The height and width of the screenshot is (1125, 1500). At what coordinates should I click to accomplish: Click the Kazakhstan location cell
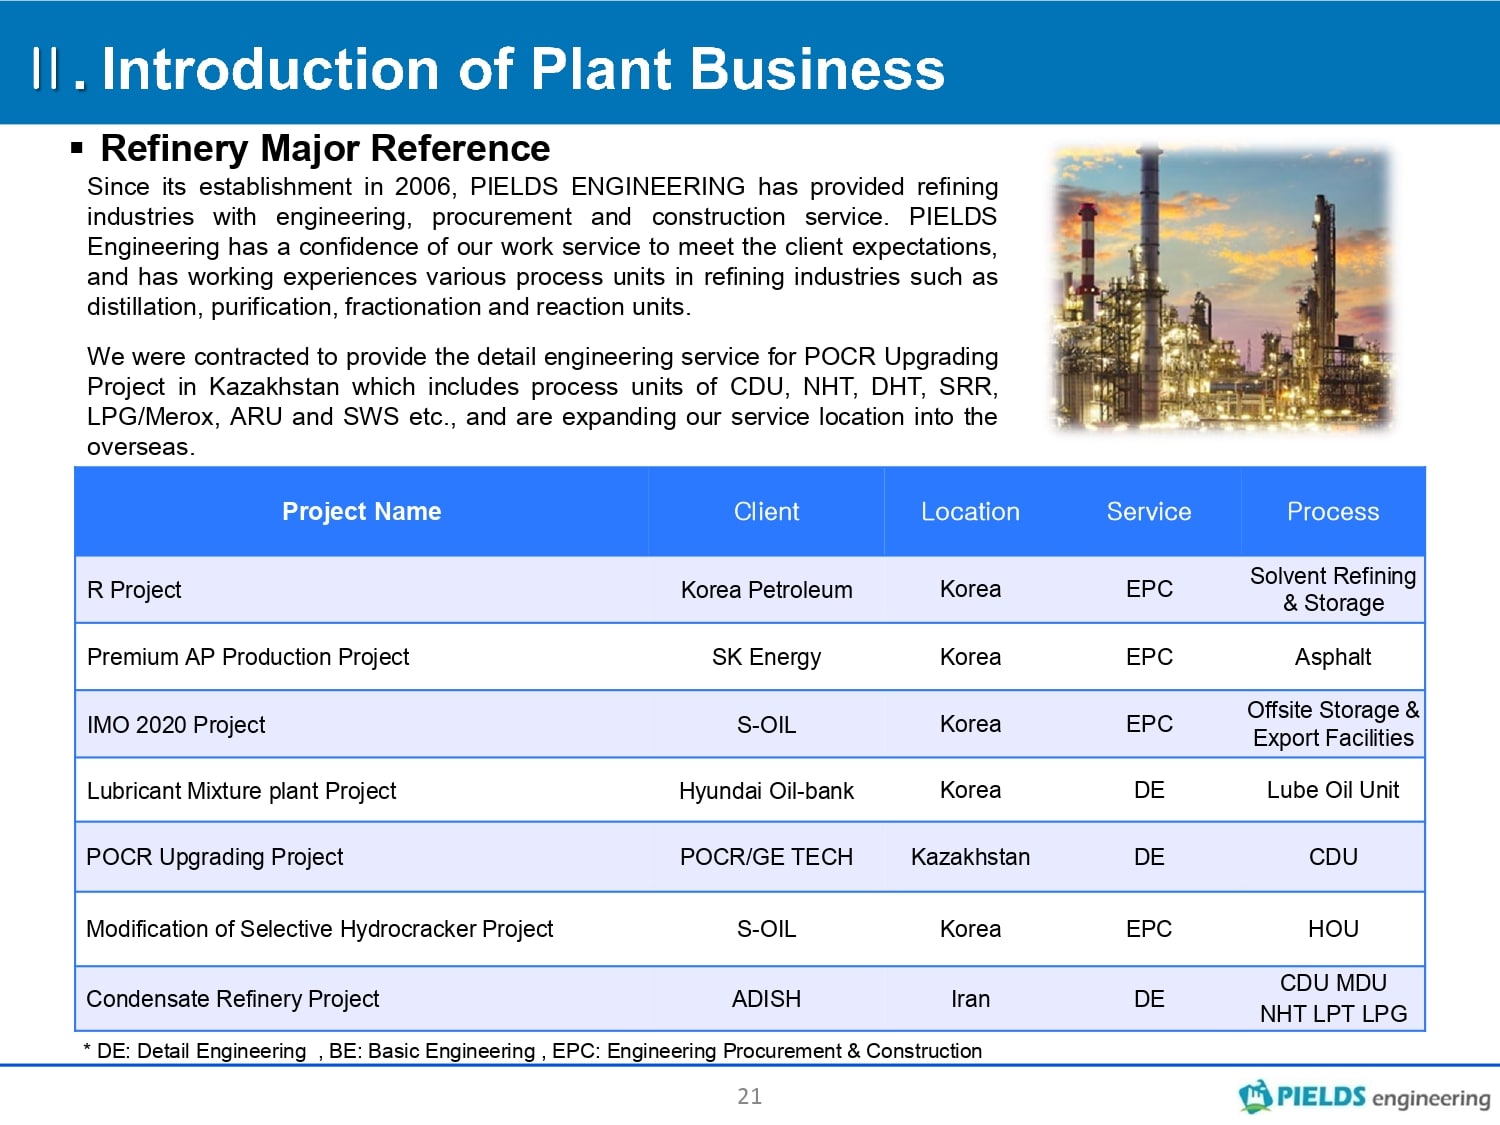pos(970,857)
